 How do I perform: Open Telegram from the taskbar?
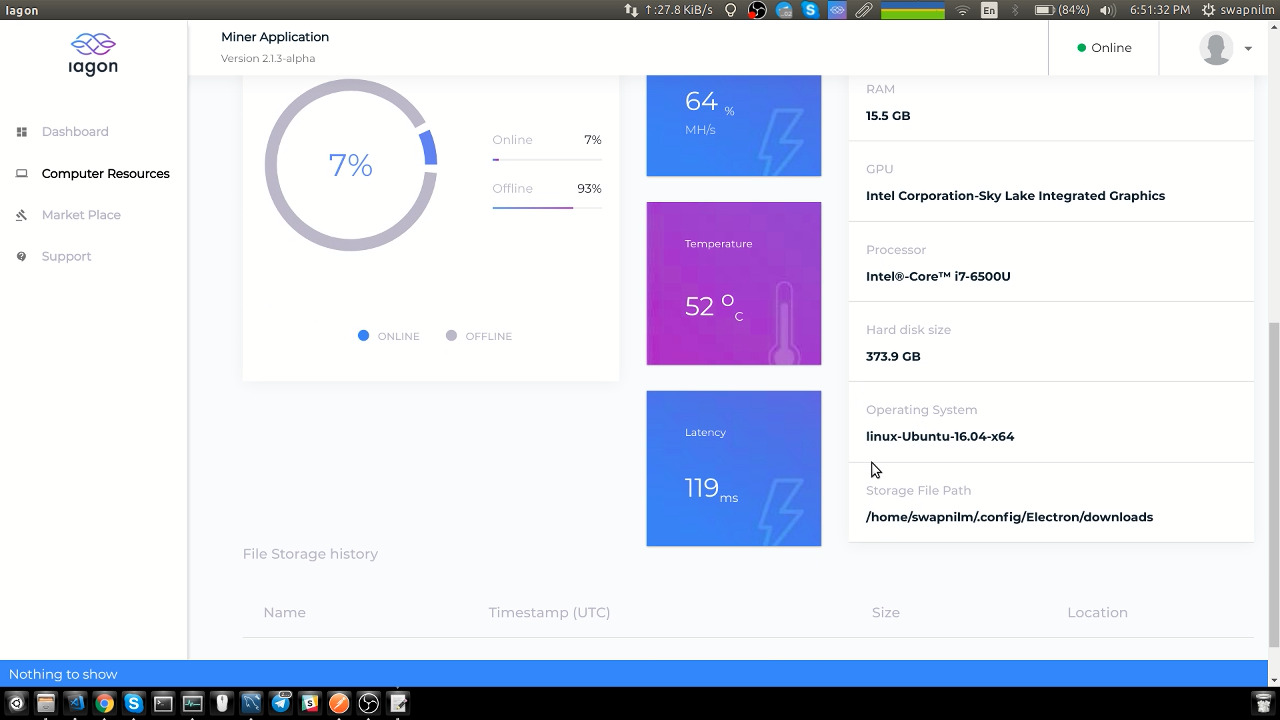280,703
